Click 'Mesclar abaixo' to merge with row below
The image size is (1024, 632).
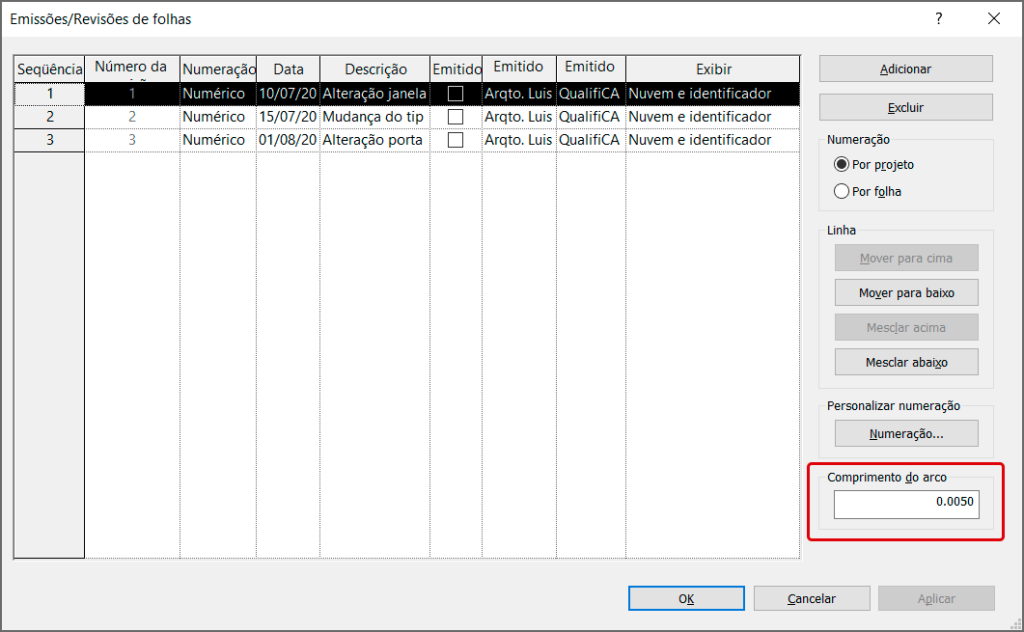coord(905,362)
